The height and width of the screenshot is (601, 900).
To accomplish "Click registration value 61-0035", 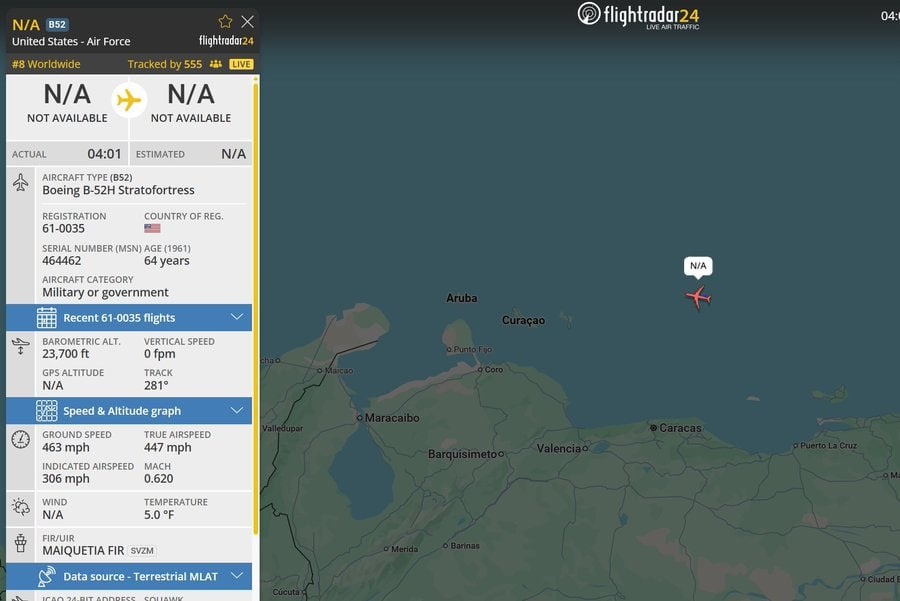I will coord(63,228).
